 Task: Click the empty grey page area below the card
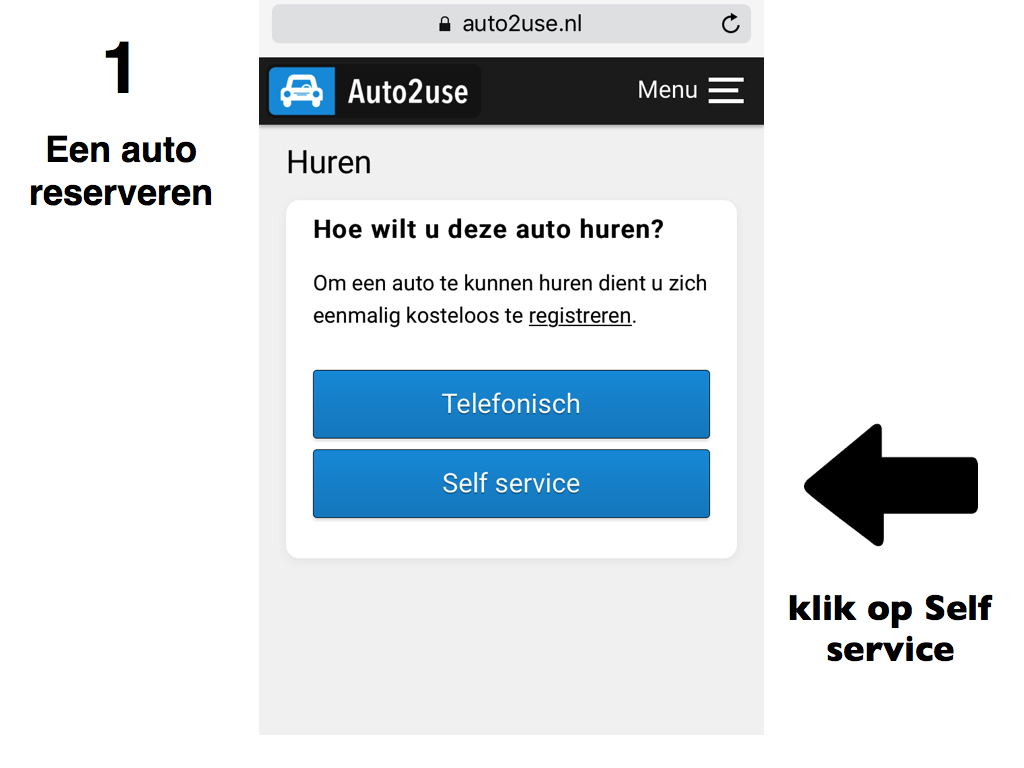pos(511,647)
